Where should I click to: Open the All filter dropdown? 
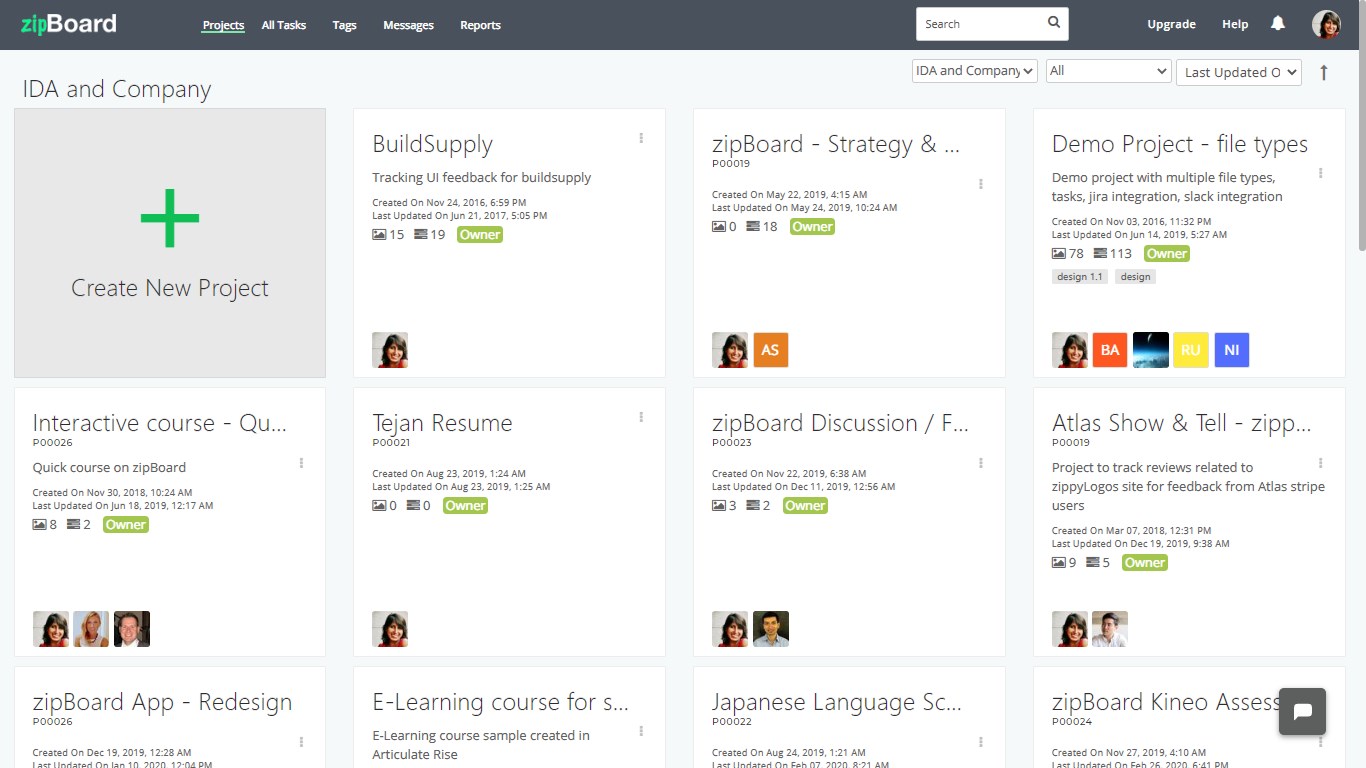1108,71
